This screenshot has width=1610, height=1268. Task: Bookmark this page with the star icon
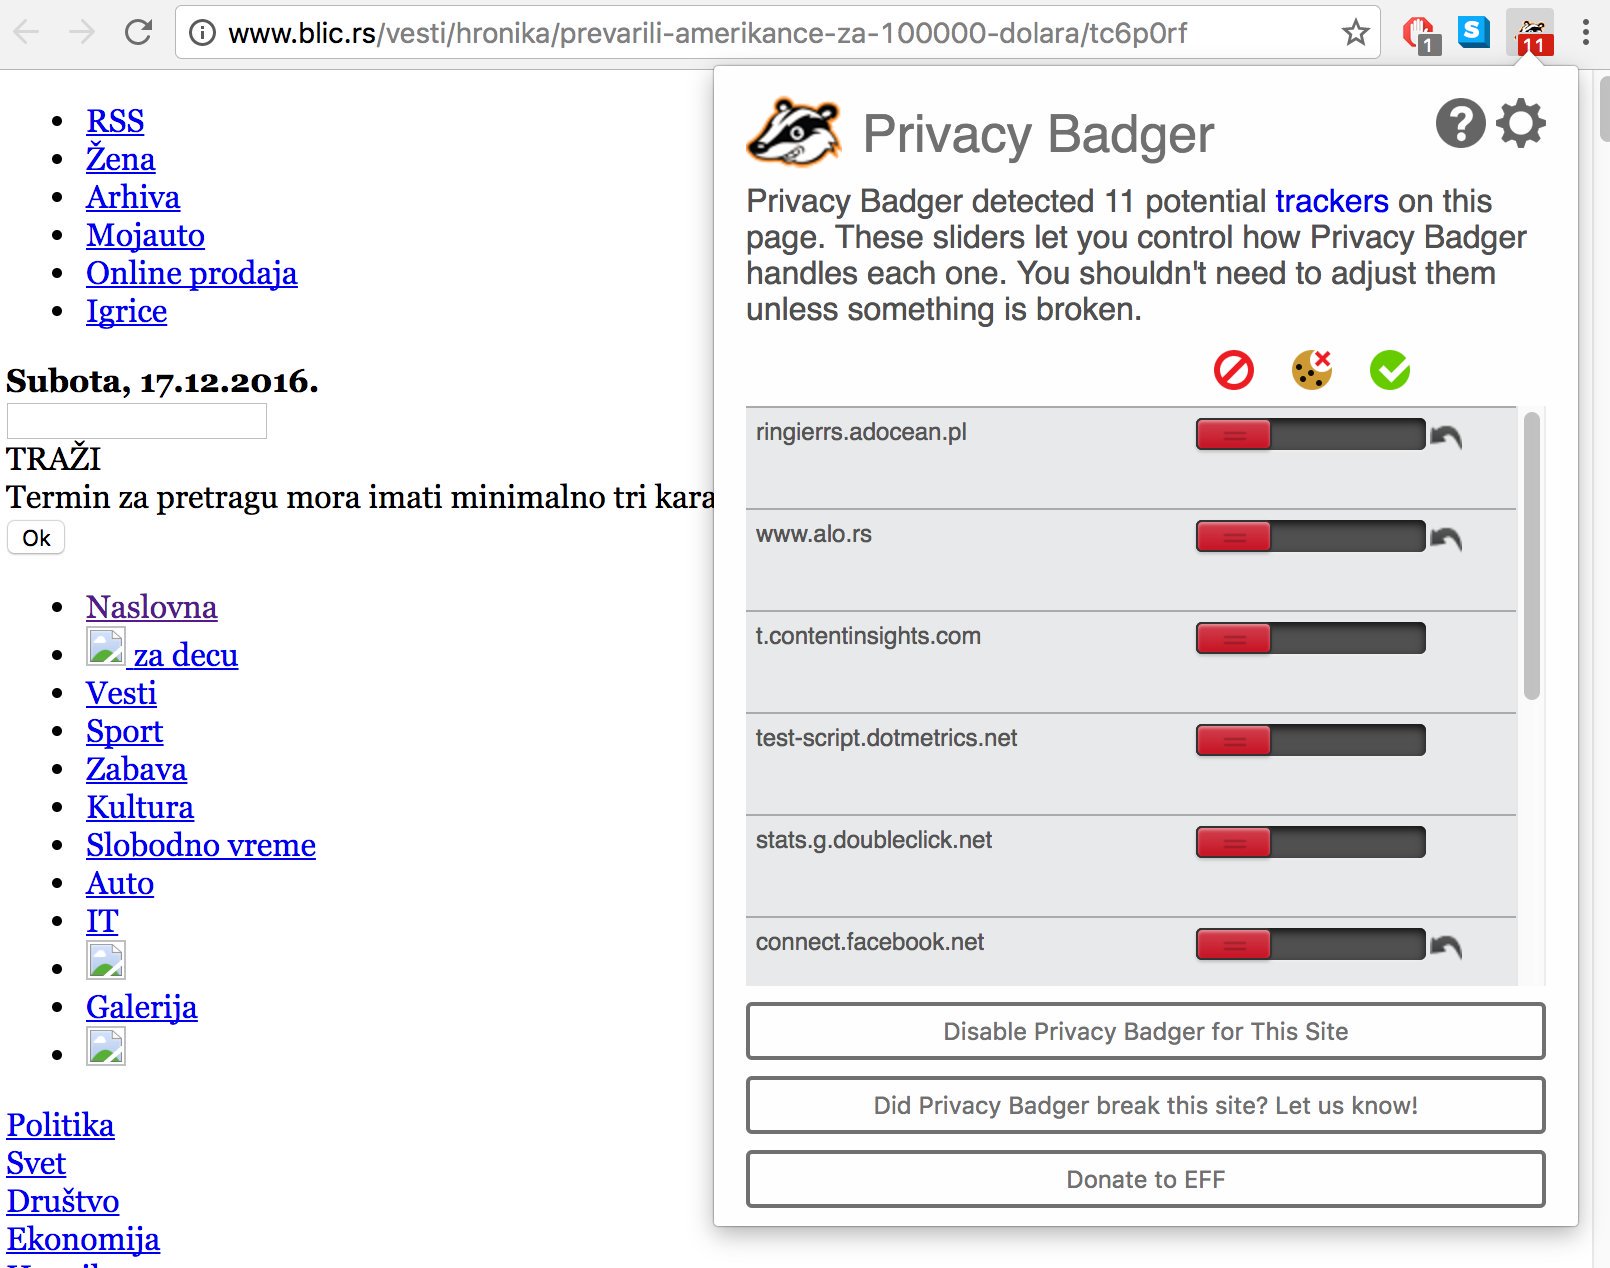point(1355,33)
